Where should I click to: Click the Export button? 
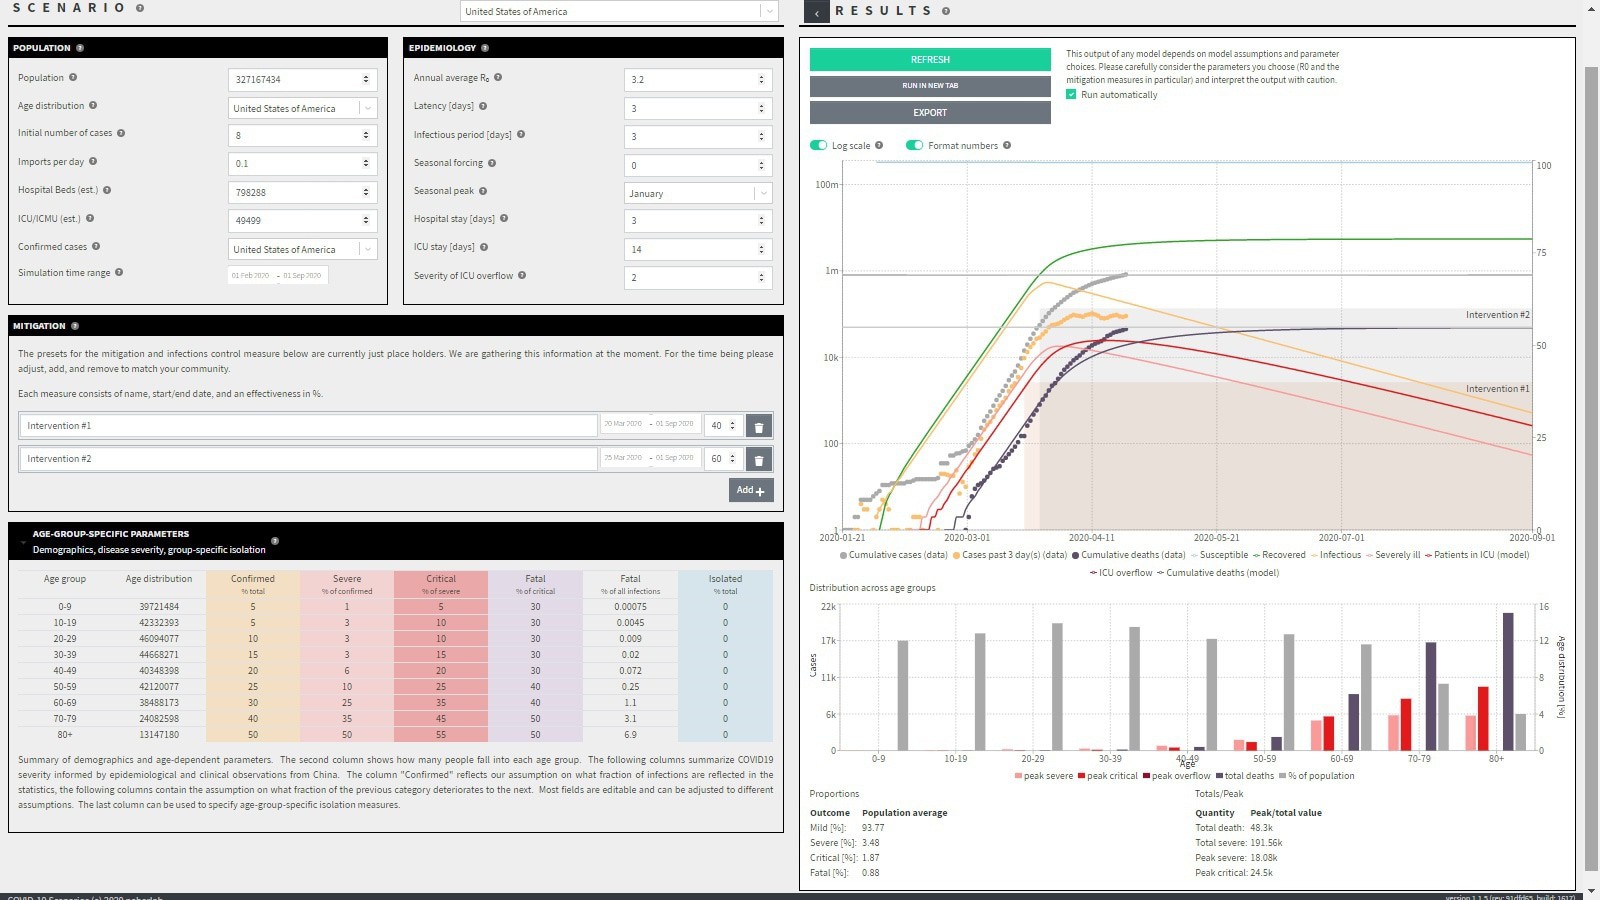pos(930,113)
